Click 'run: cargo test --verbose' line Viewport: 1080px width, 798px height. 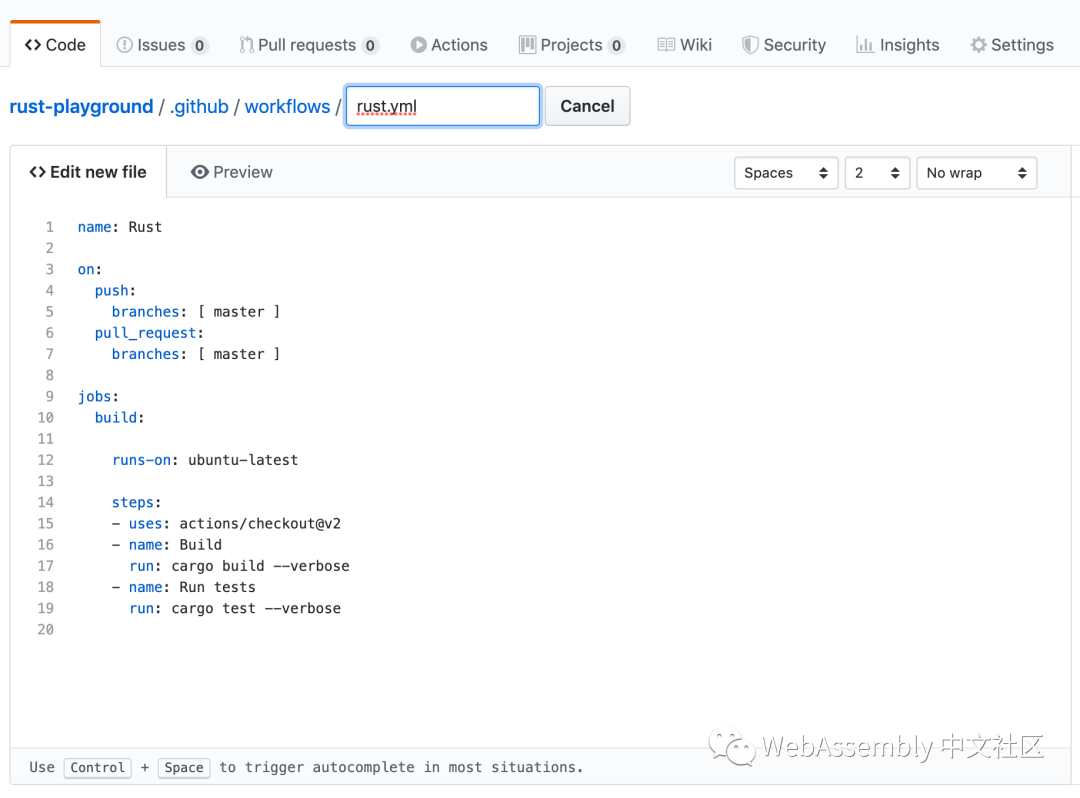point(235,609)
